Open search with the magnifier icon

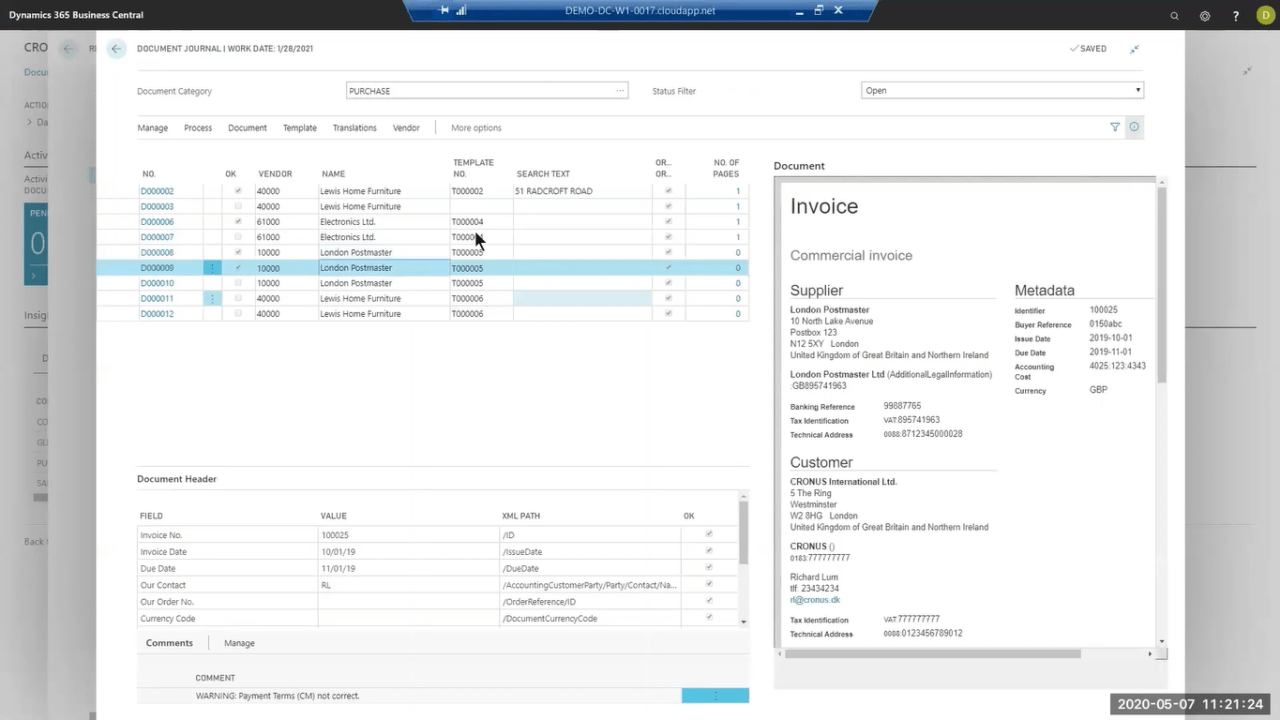[x=1174, y=16]
